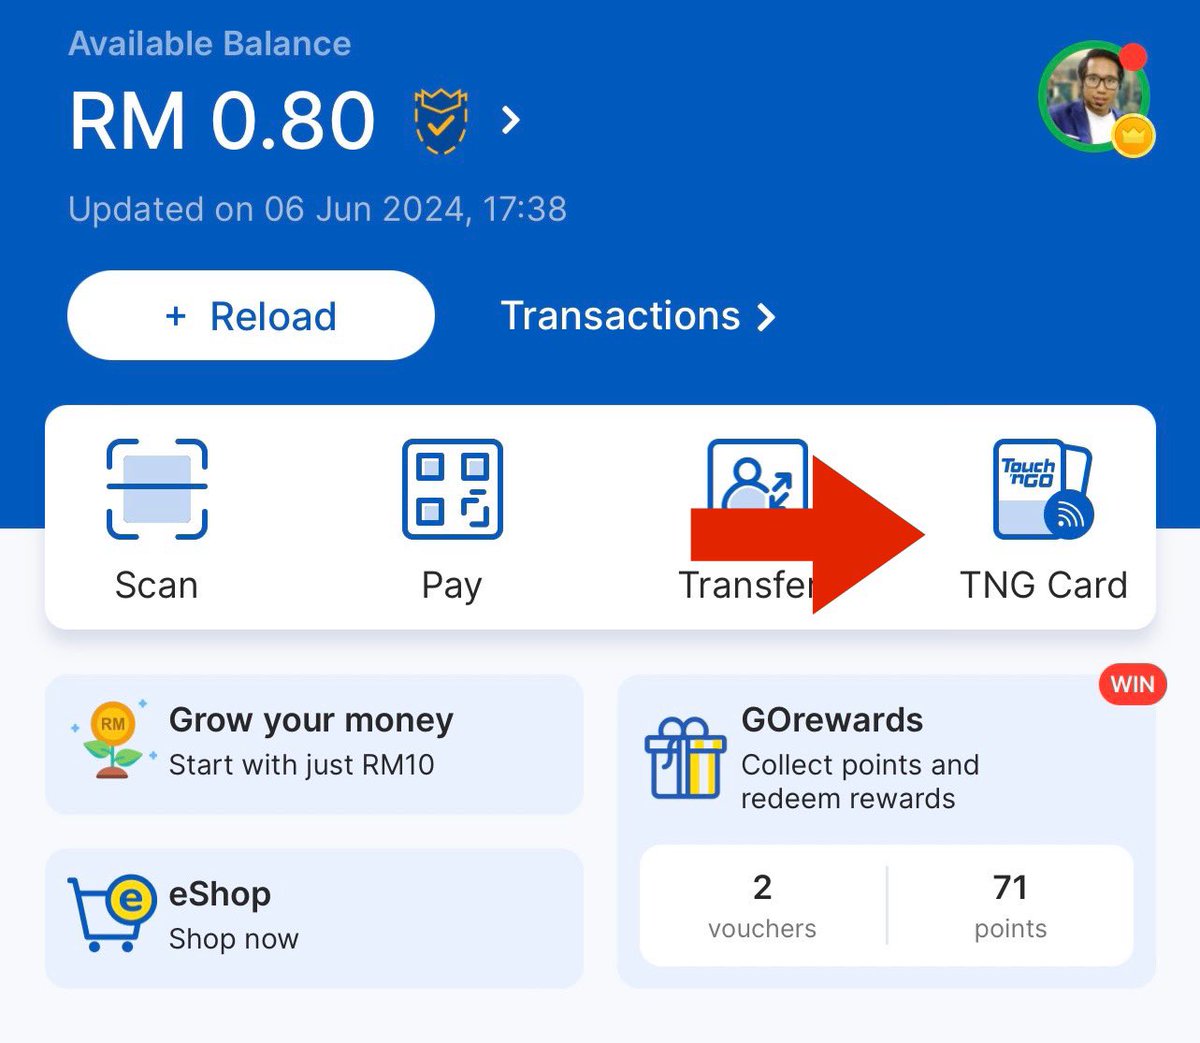Screen dimensions: 1200x1043
Task: Open the Grow your money card
Action: [314, 744]
